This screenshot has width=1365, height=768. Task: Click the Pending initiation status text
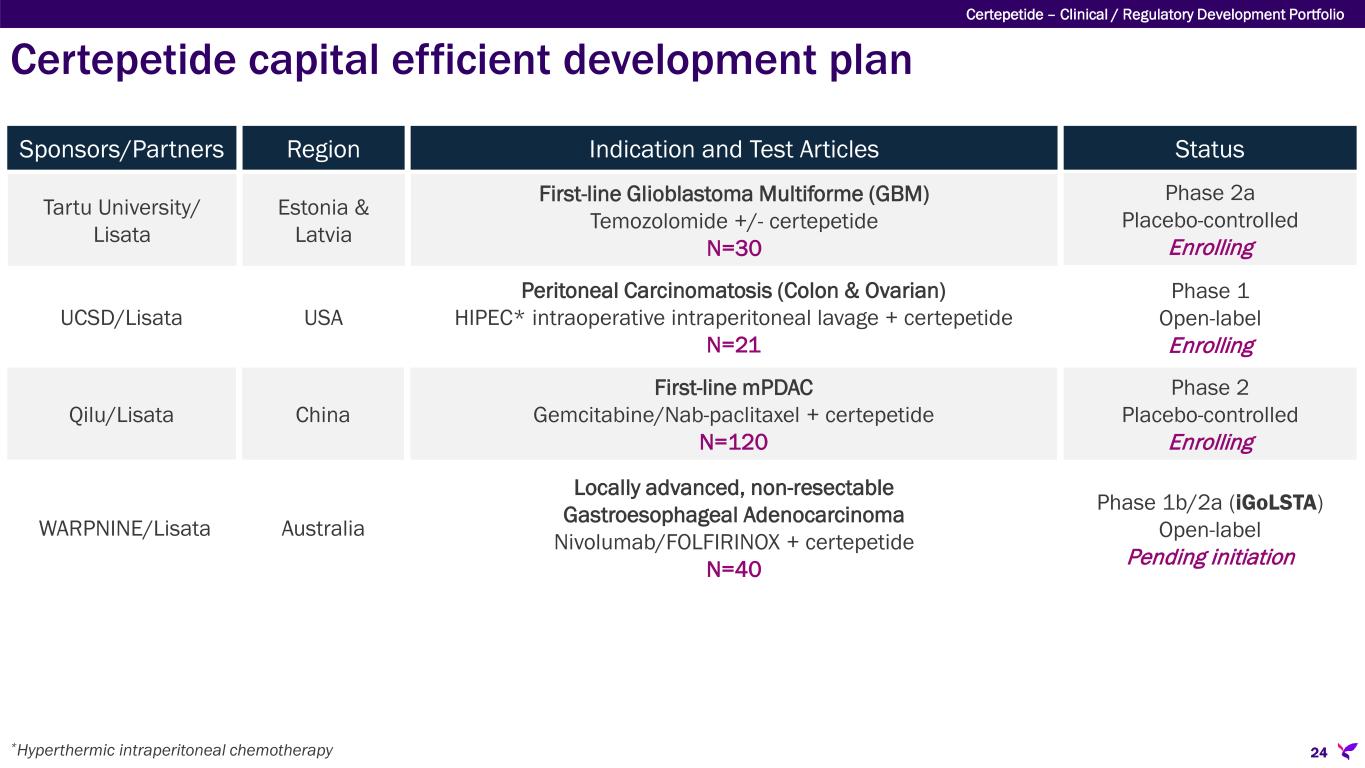(x=1210, y=557)
